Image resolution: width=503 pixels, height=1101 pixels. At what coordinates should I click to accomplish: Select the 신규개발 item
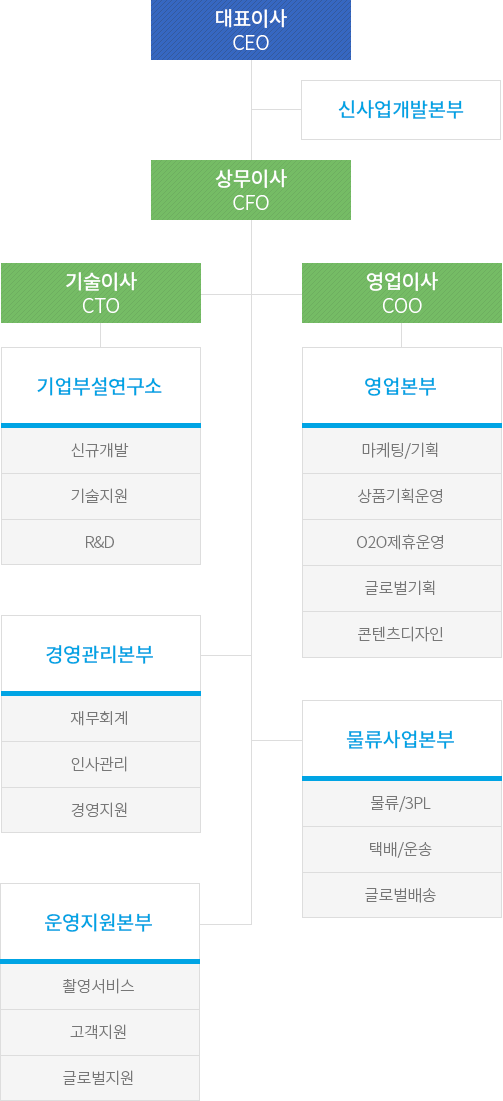tap(100, 451)
